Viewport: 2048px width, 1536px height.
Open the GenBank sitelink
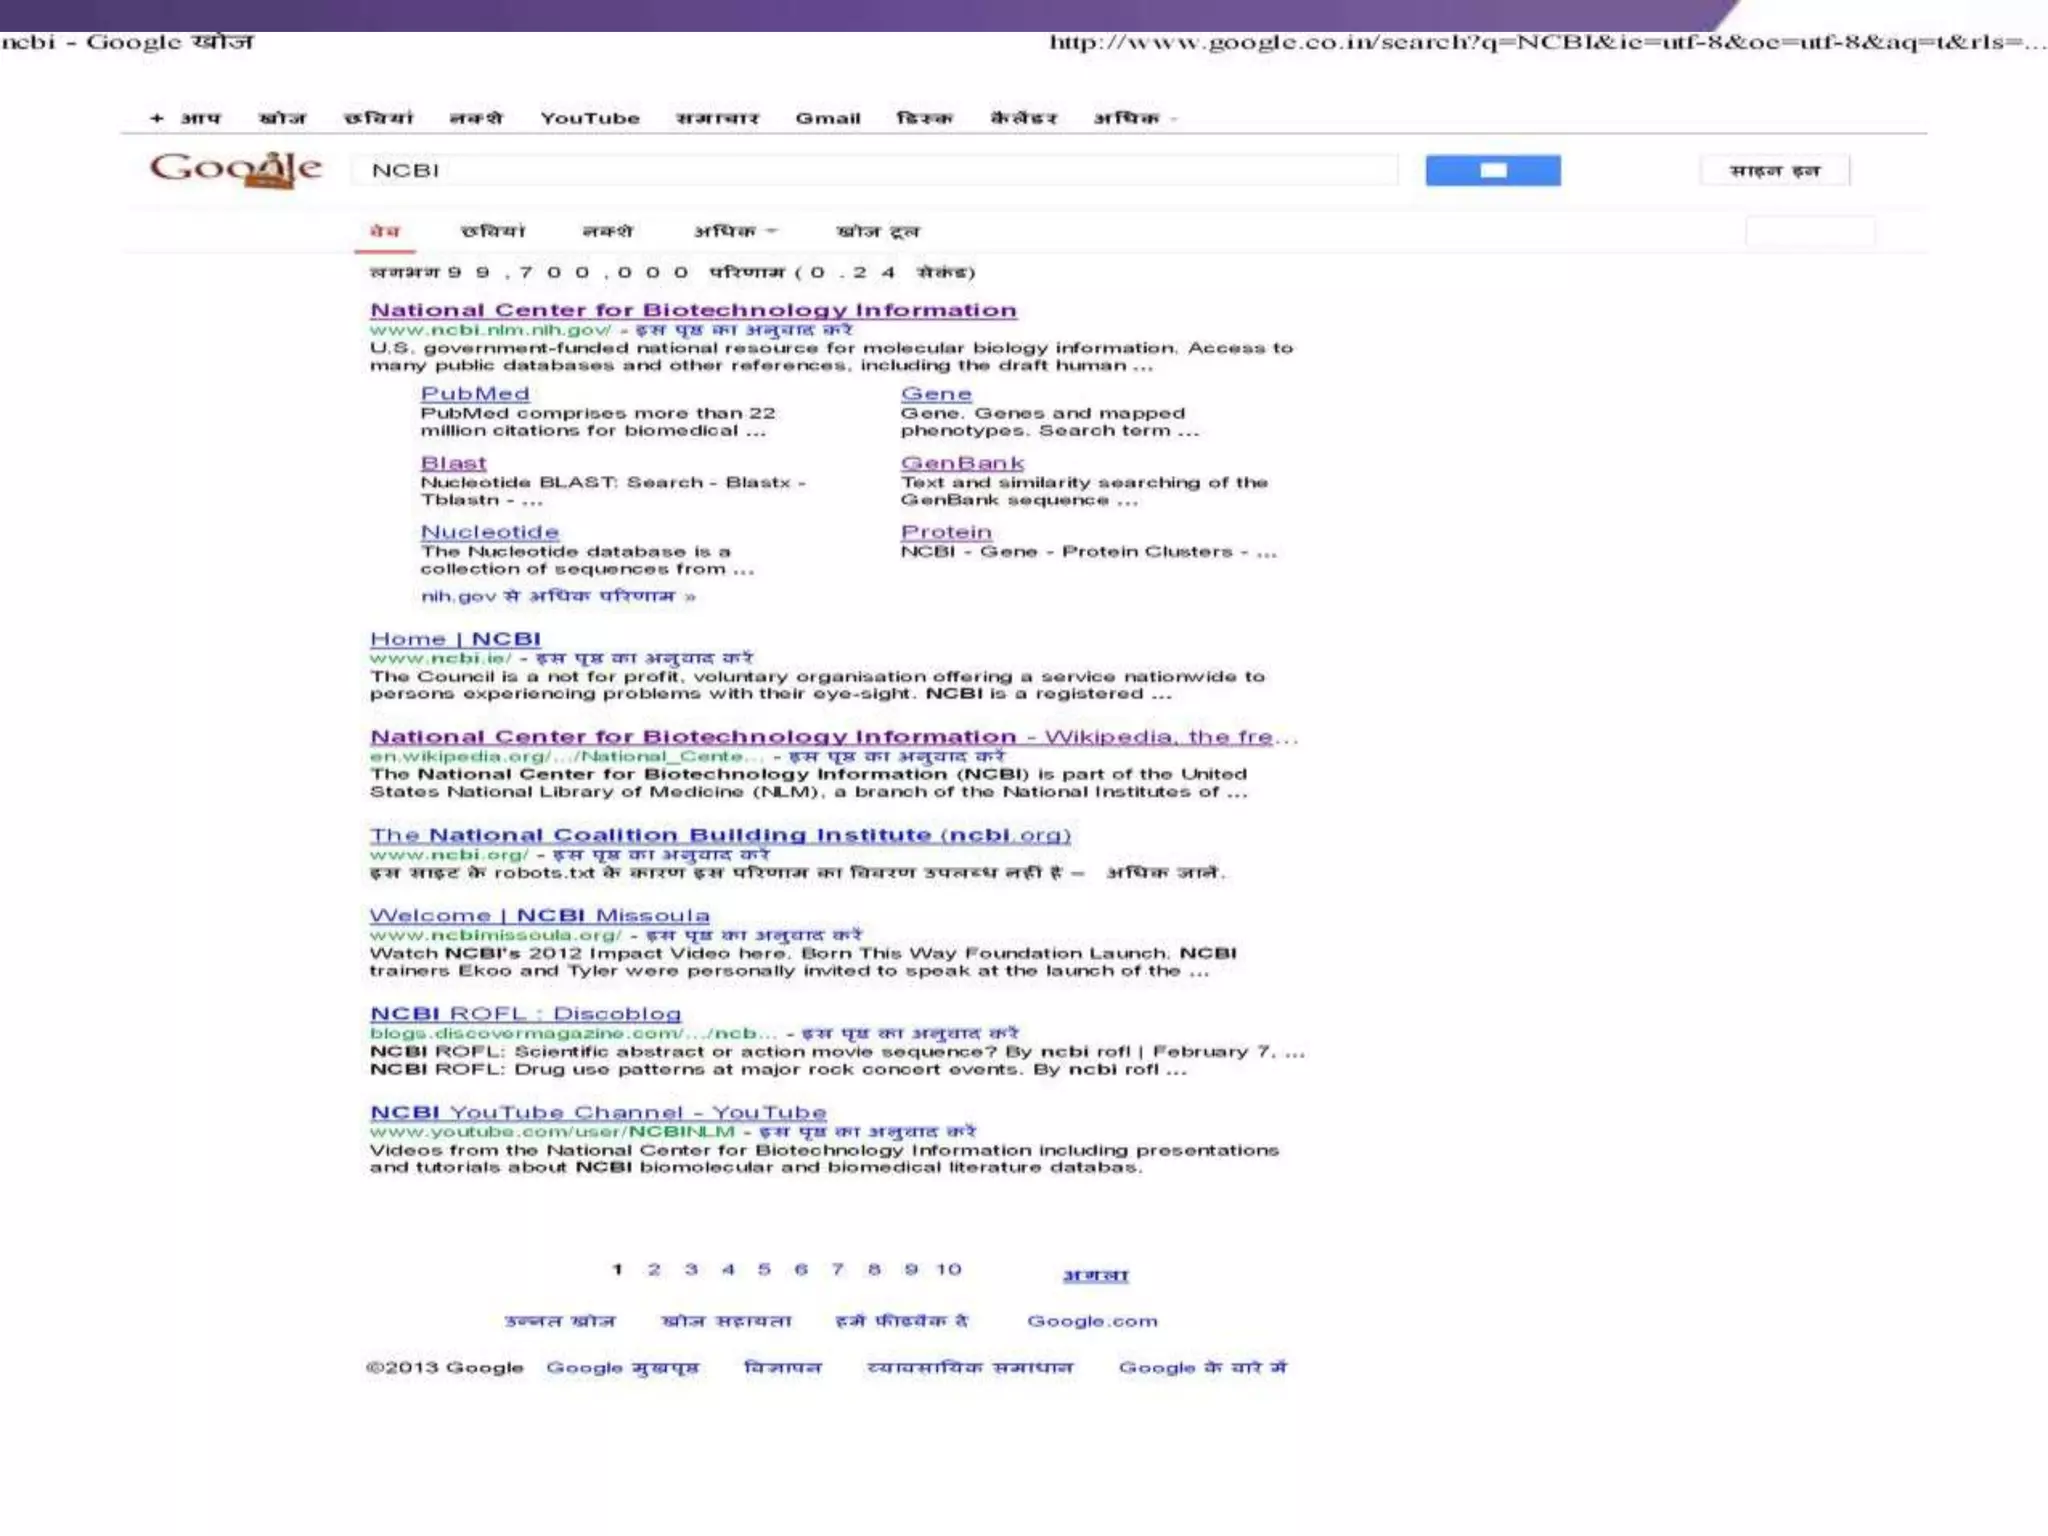point(961,463)
